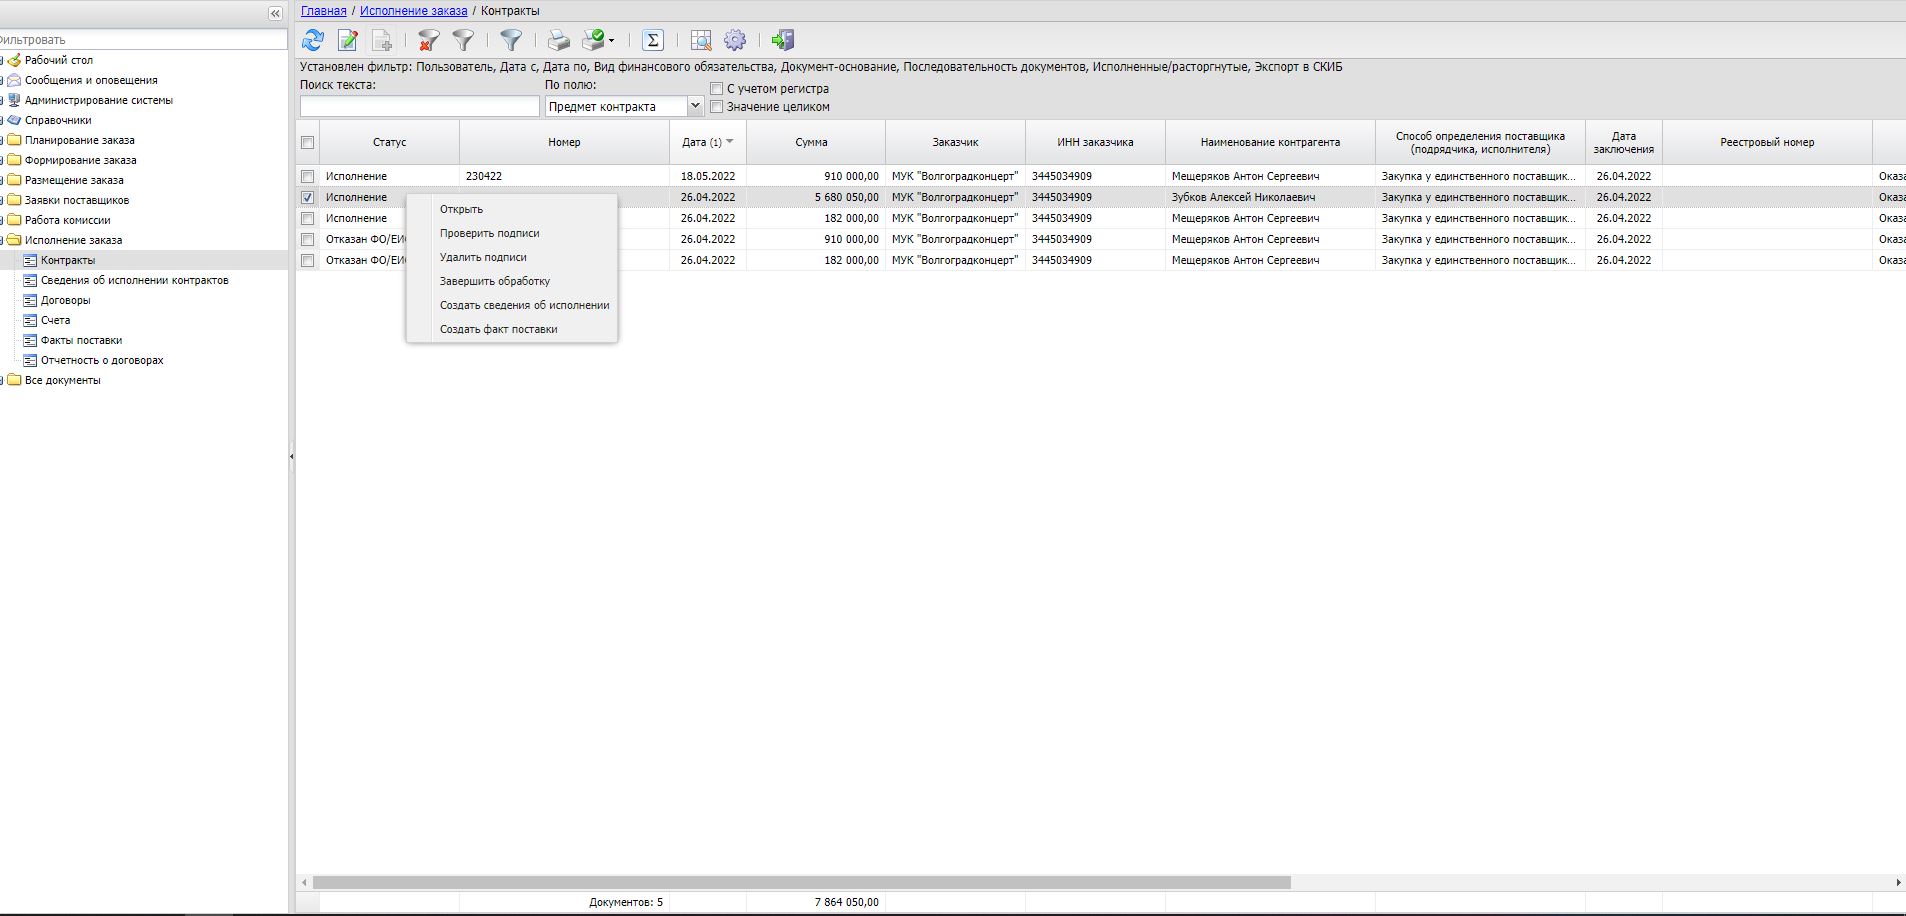Viewport: 1906px width, 916px height.
Task: Select 'Создать факт поставки' in context menu
Action: (x=498, y=329)
